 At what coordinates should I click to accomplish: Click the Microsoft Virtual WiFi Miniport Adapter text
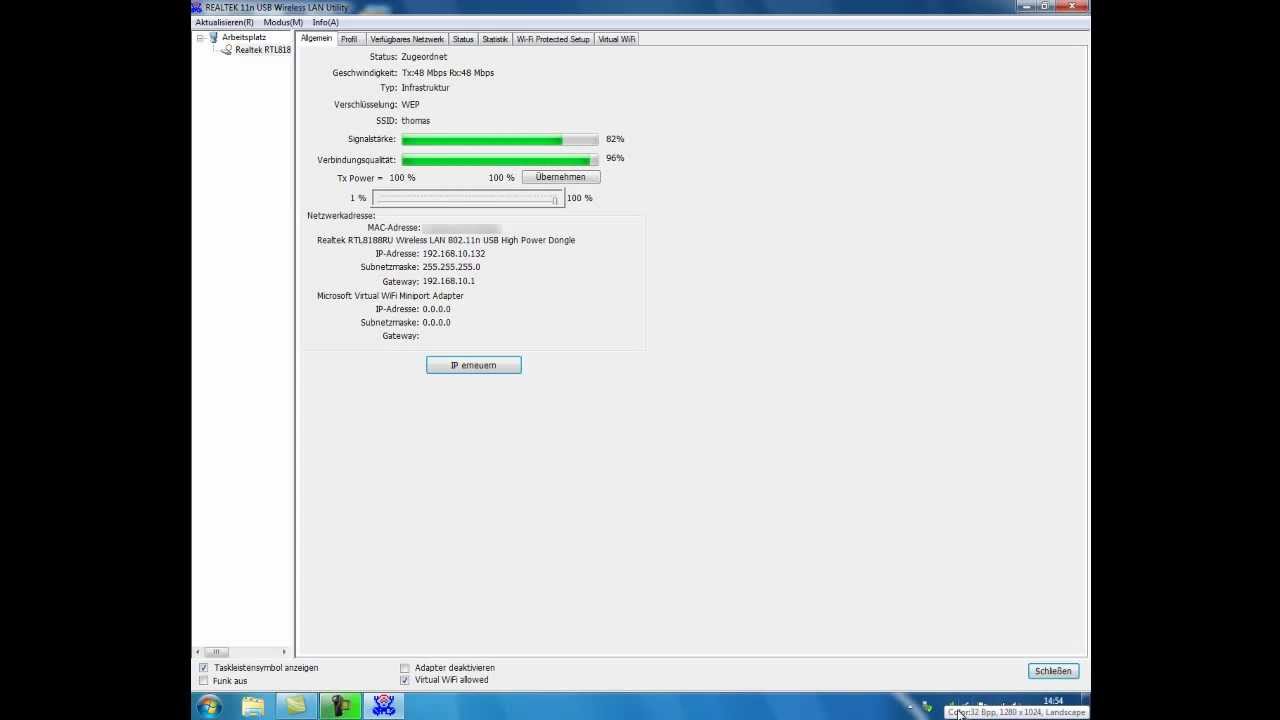(x=390, y=296)
